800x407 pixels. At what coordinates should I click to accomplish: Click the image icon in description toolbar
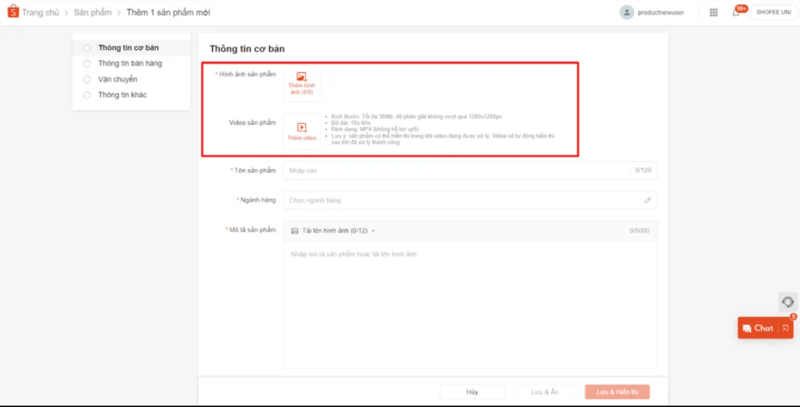point(294,231)
